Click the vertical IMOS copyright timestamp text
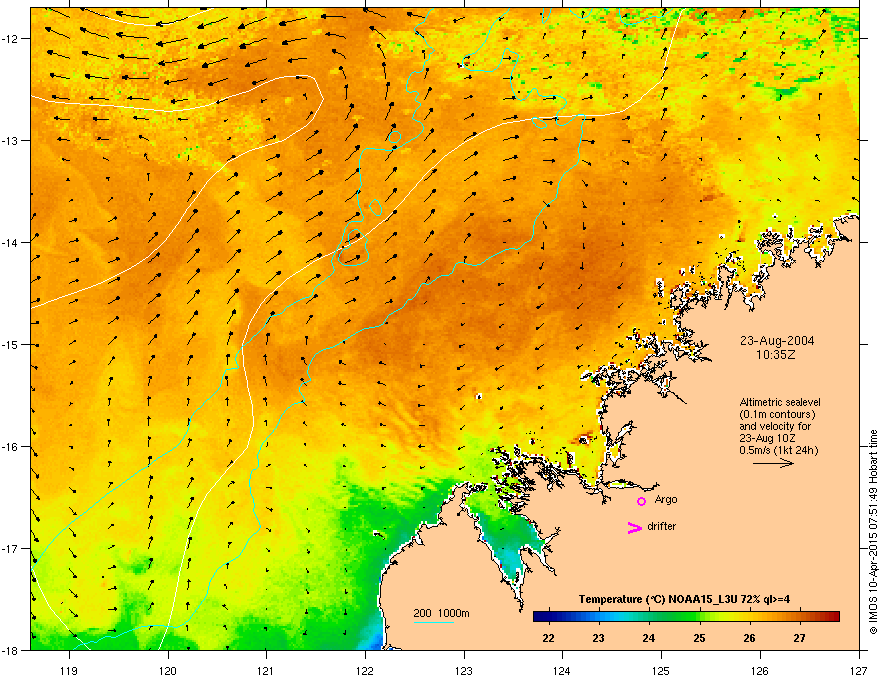880x680 pixels. [873, 532]
